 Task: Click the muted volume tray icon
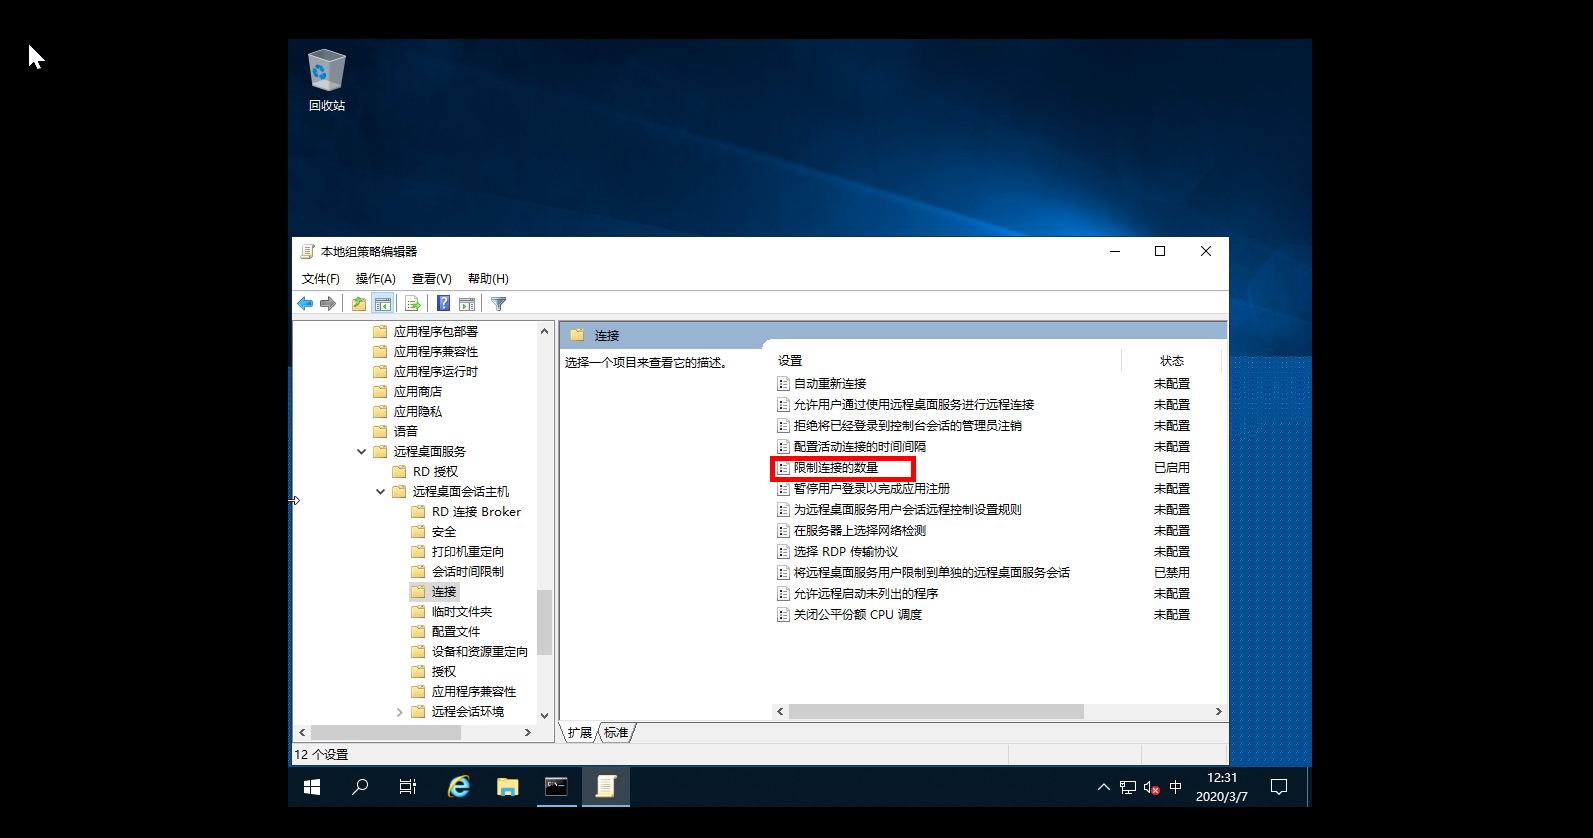1151,787
